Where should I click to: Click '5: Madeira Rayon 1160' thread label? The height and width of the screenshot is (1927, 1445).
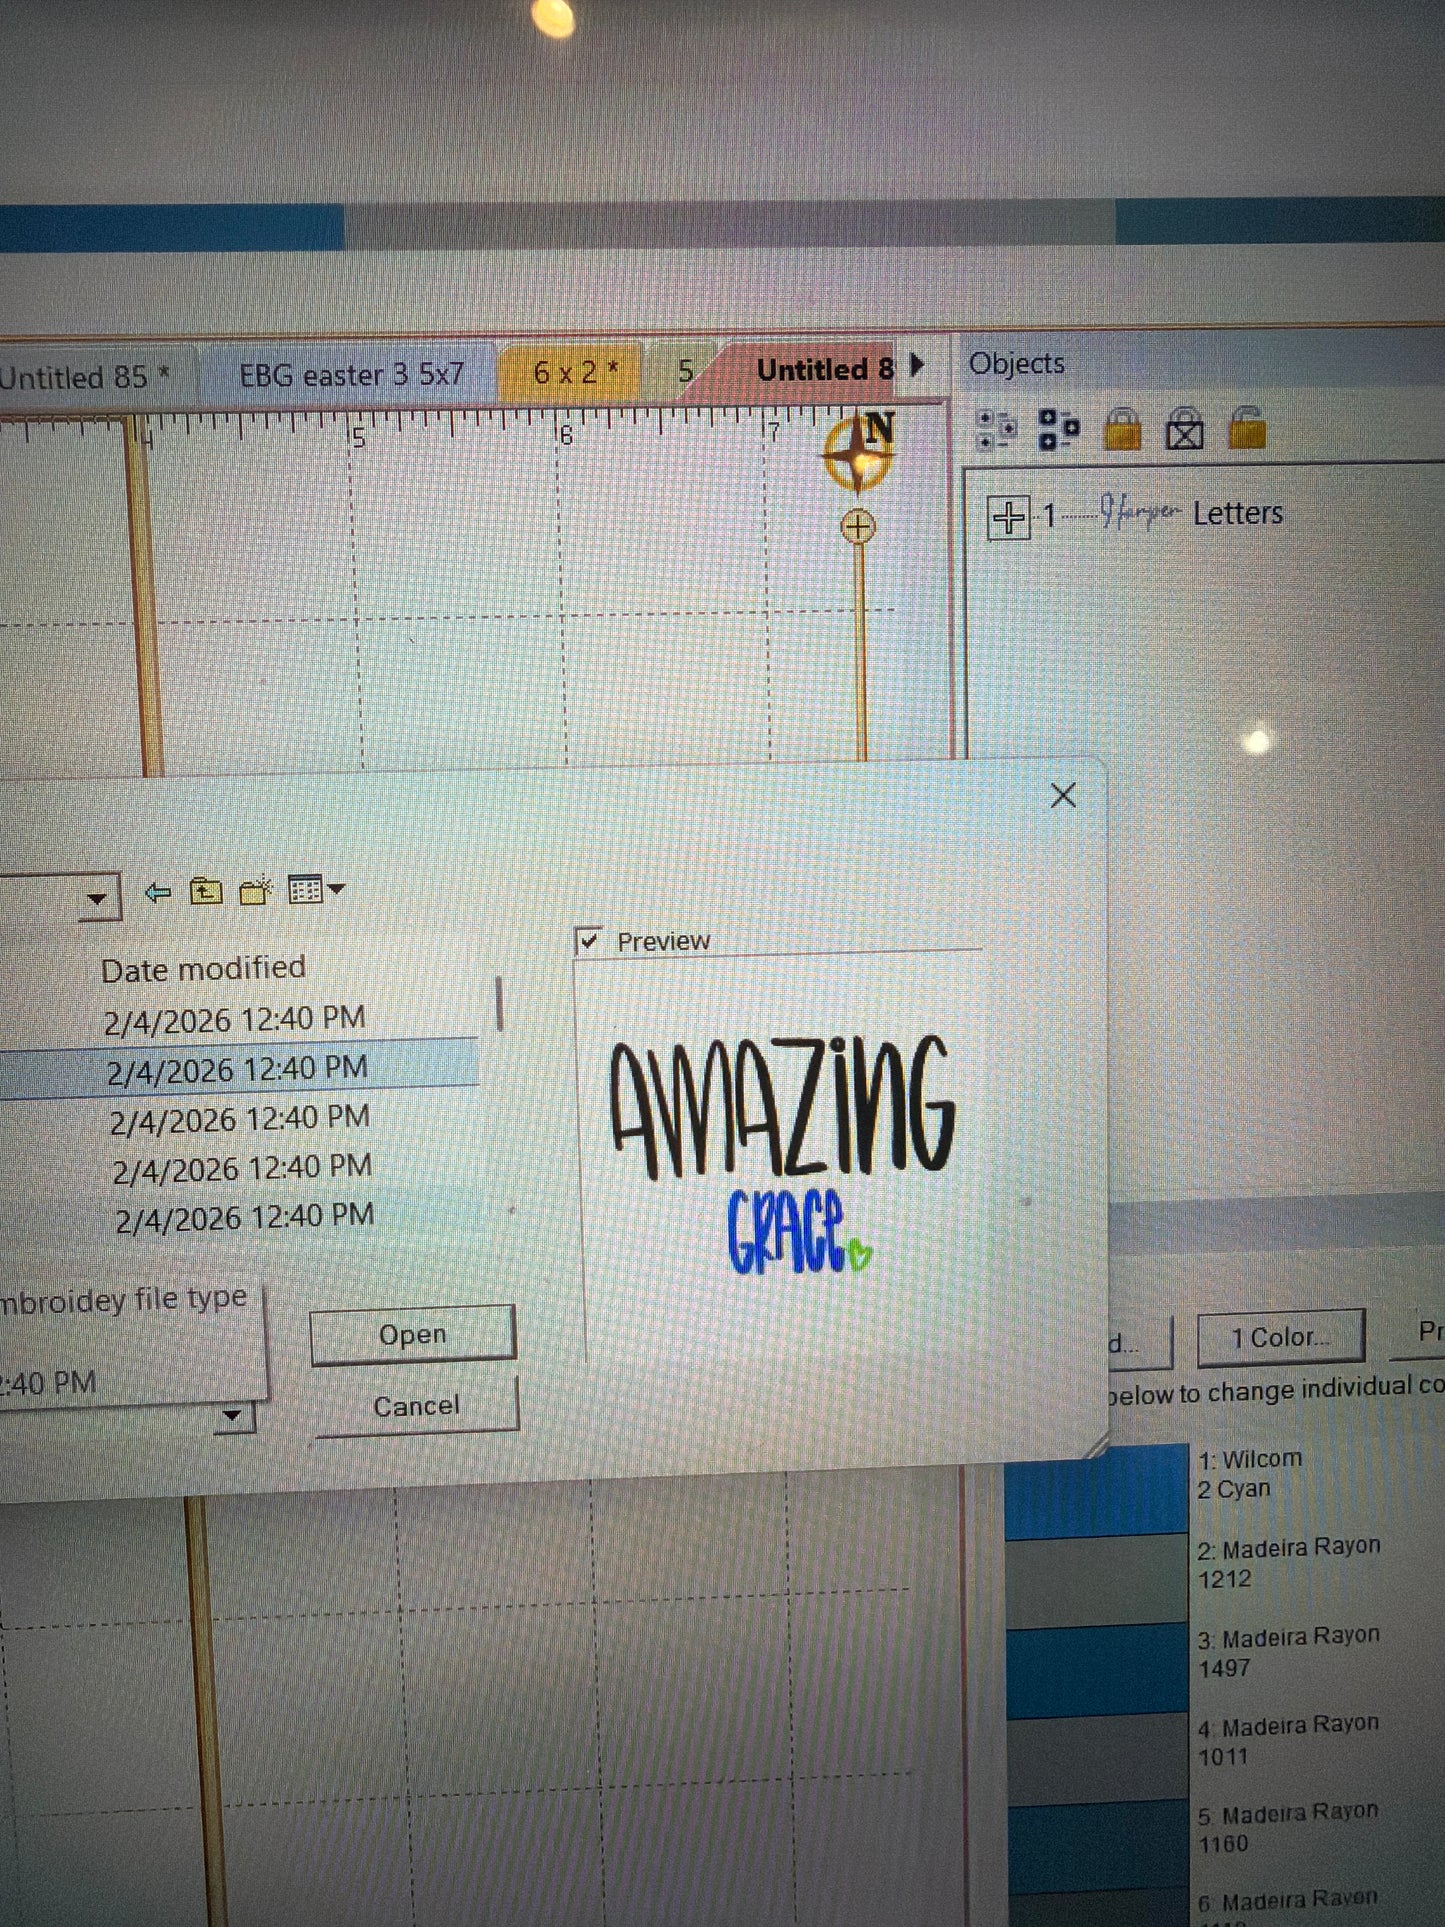(1289, 1828)
